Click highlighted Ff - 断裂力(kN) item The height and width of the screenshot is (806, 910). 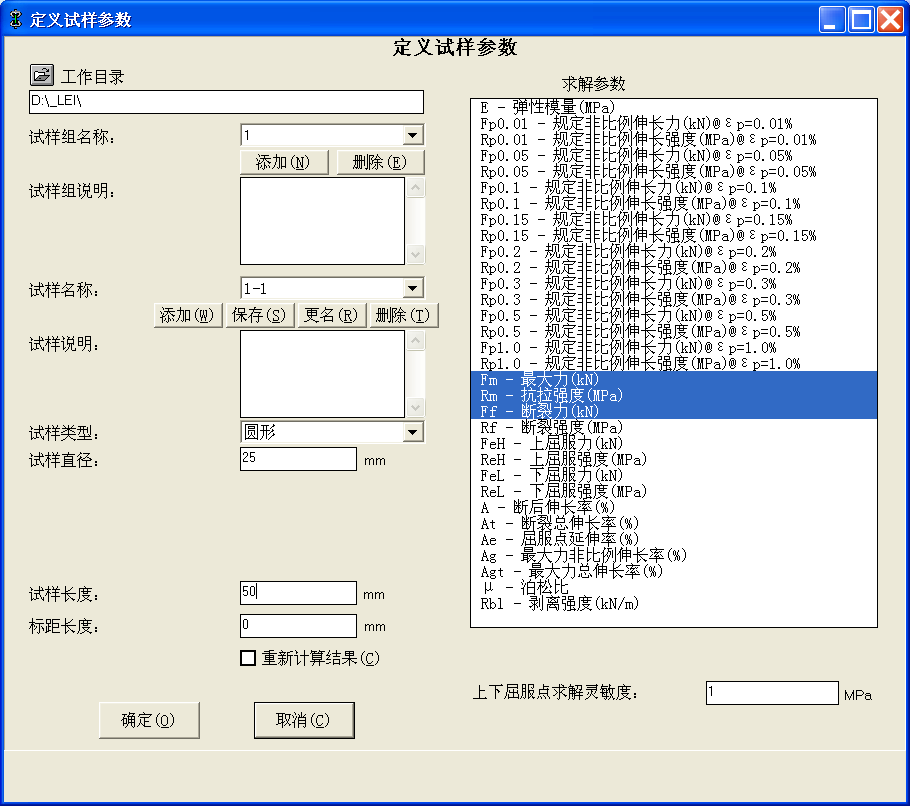[674, 411]
